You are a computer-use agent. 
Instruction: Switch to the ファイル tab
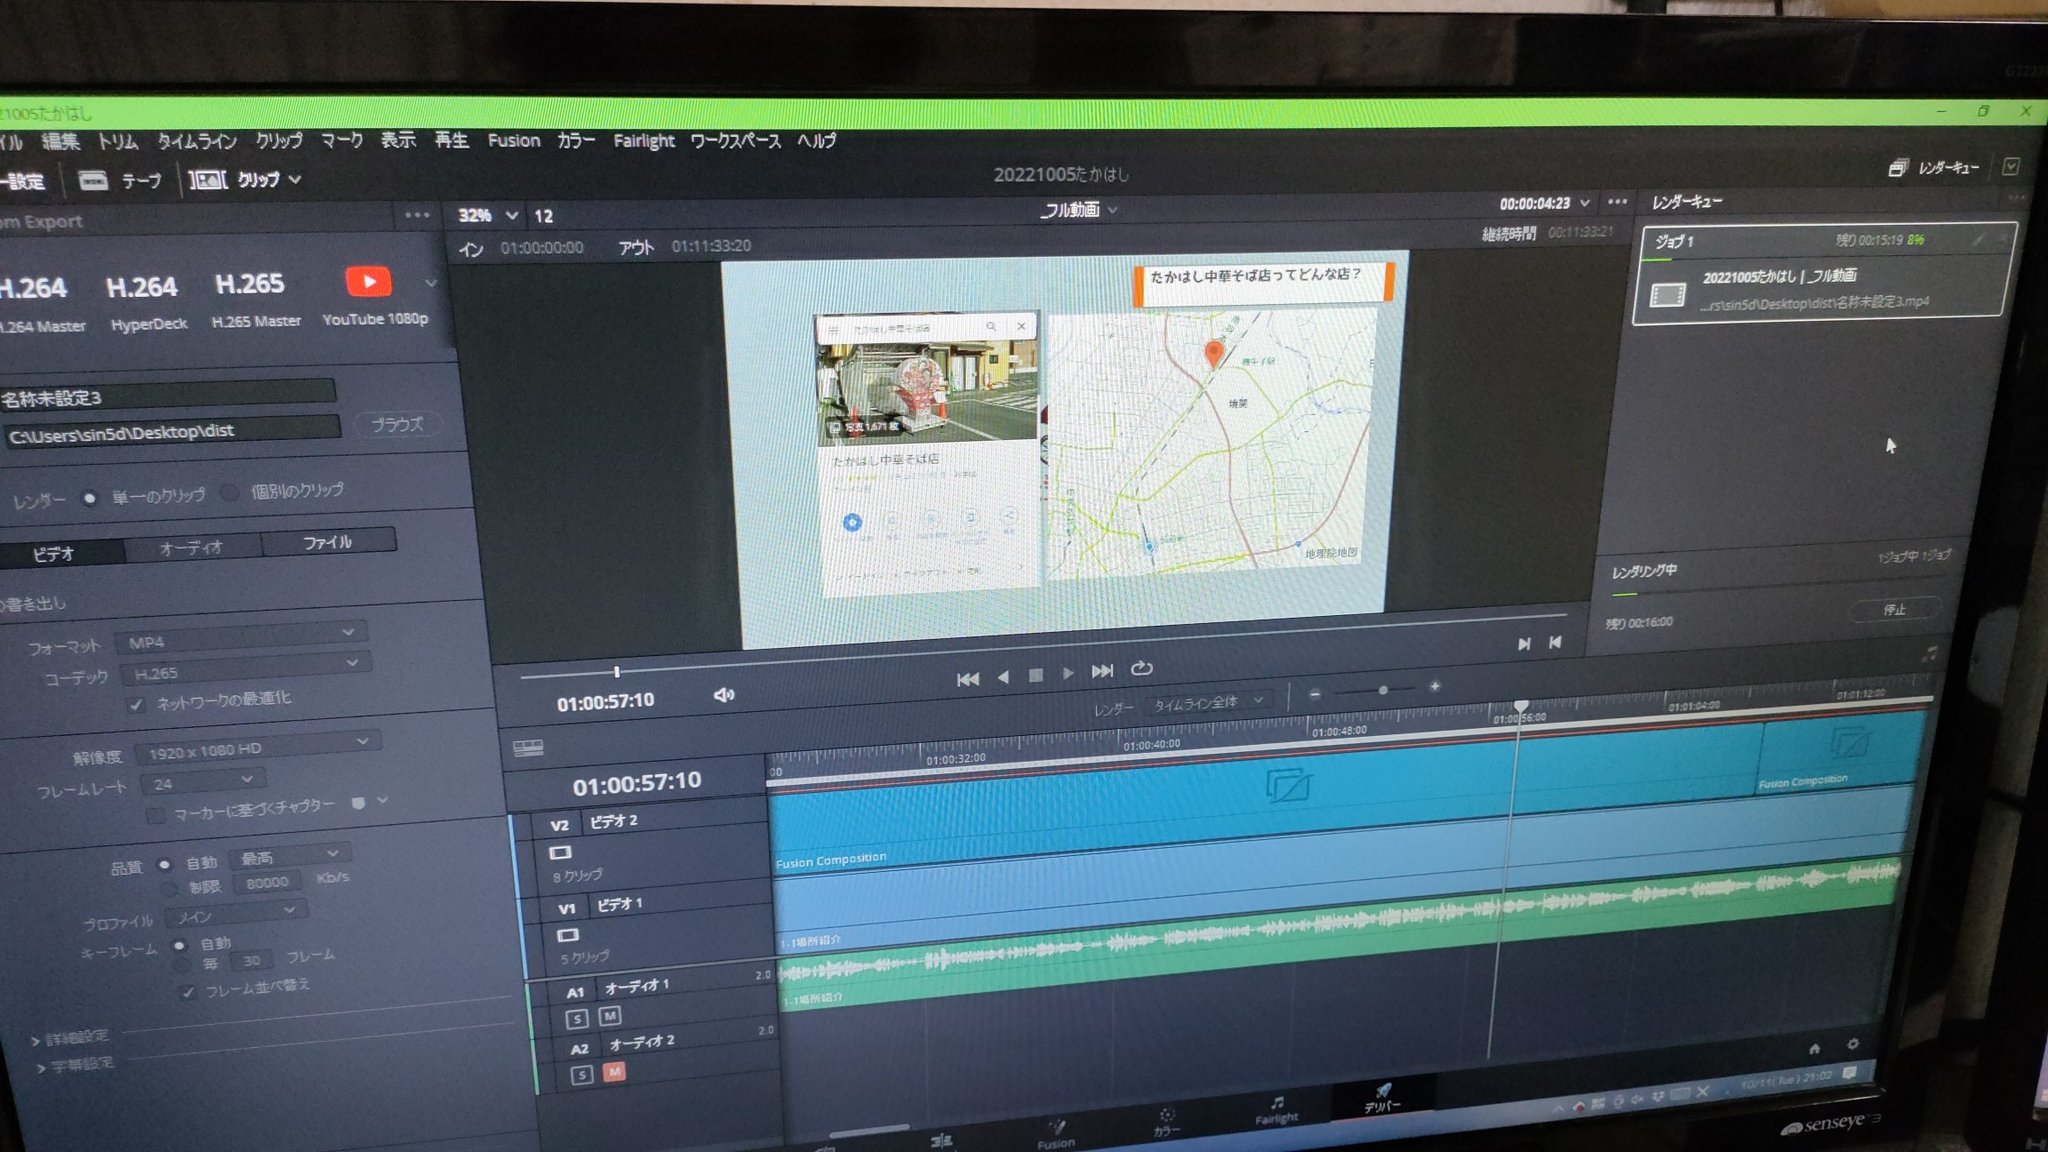(x=328, y=542)
